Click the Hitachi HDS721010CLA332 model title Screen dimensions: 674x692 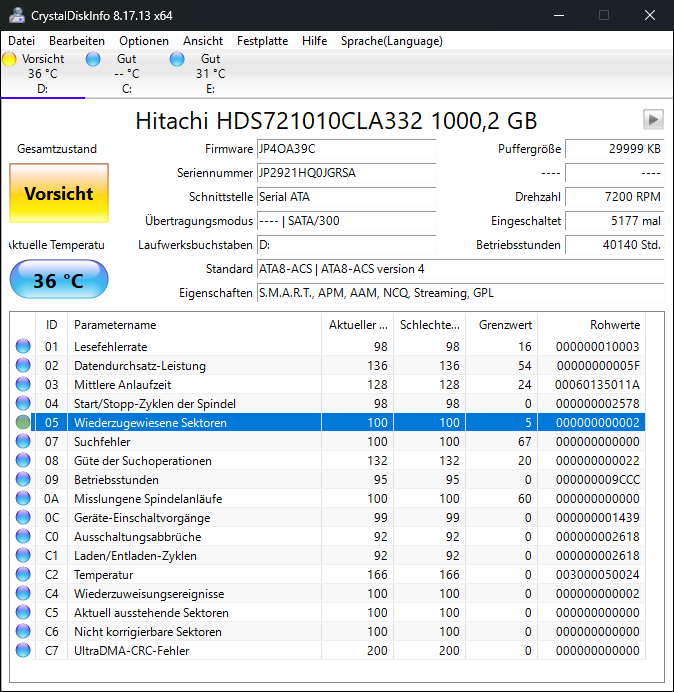(336, 120)
